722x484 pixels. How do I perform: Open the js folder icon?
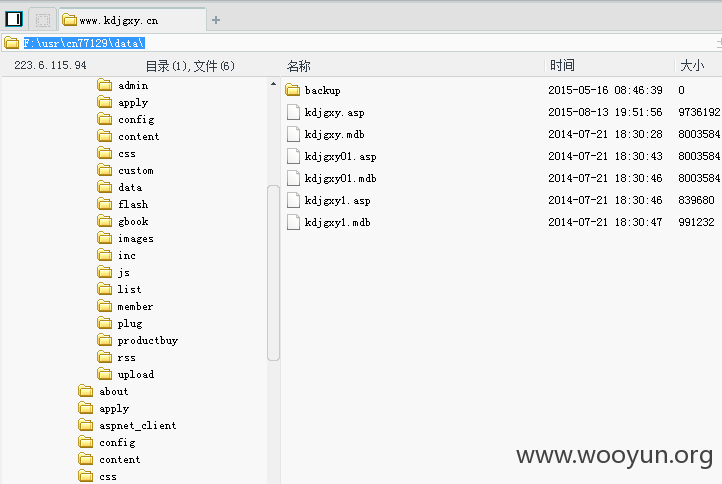105,272
